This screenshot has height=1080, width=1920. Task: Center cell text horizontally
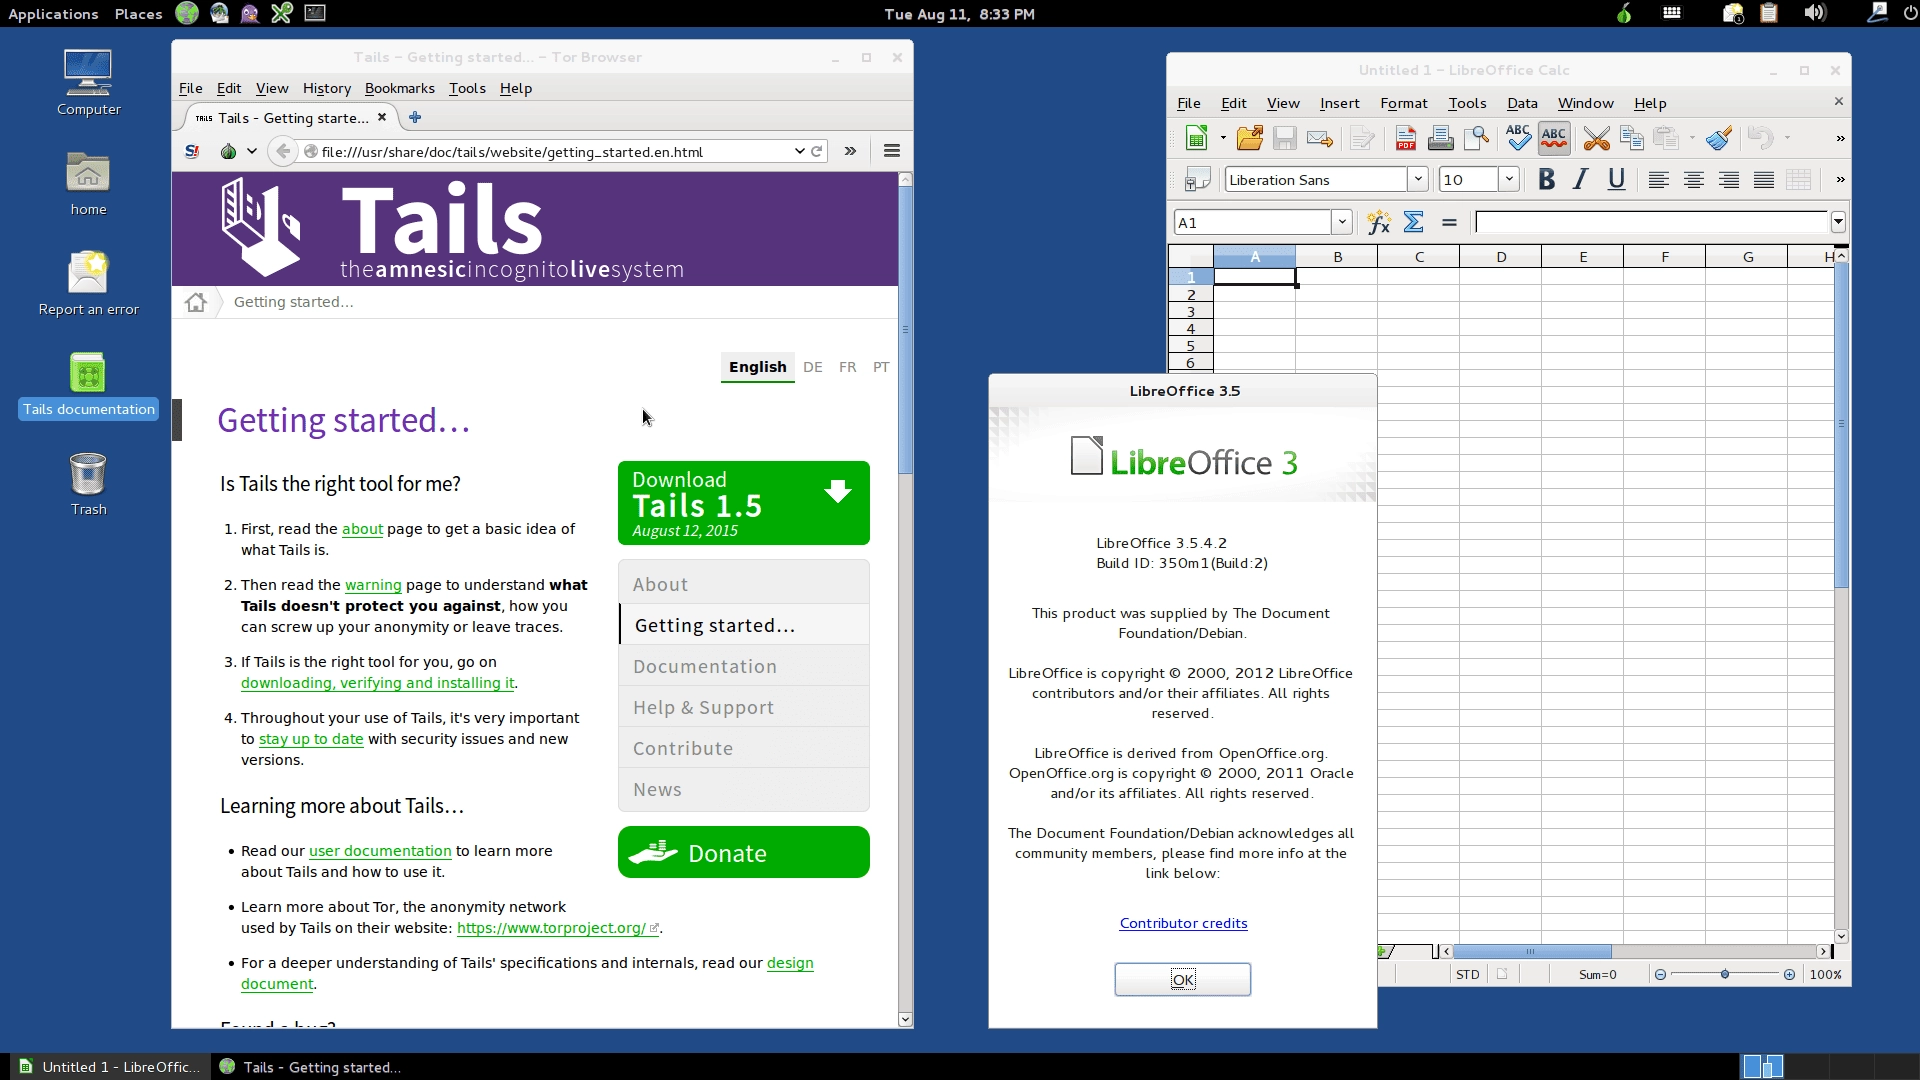click(1693, 180)
